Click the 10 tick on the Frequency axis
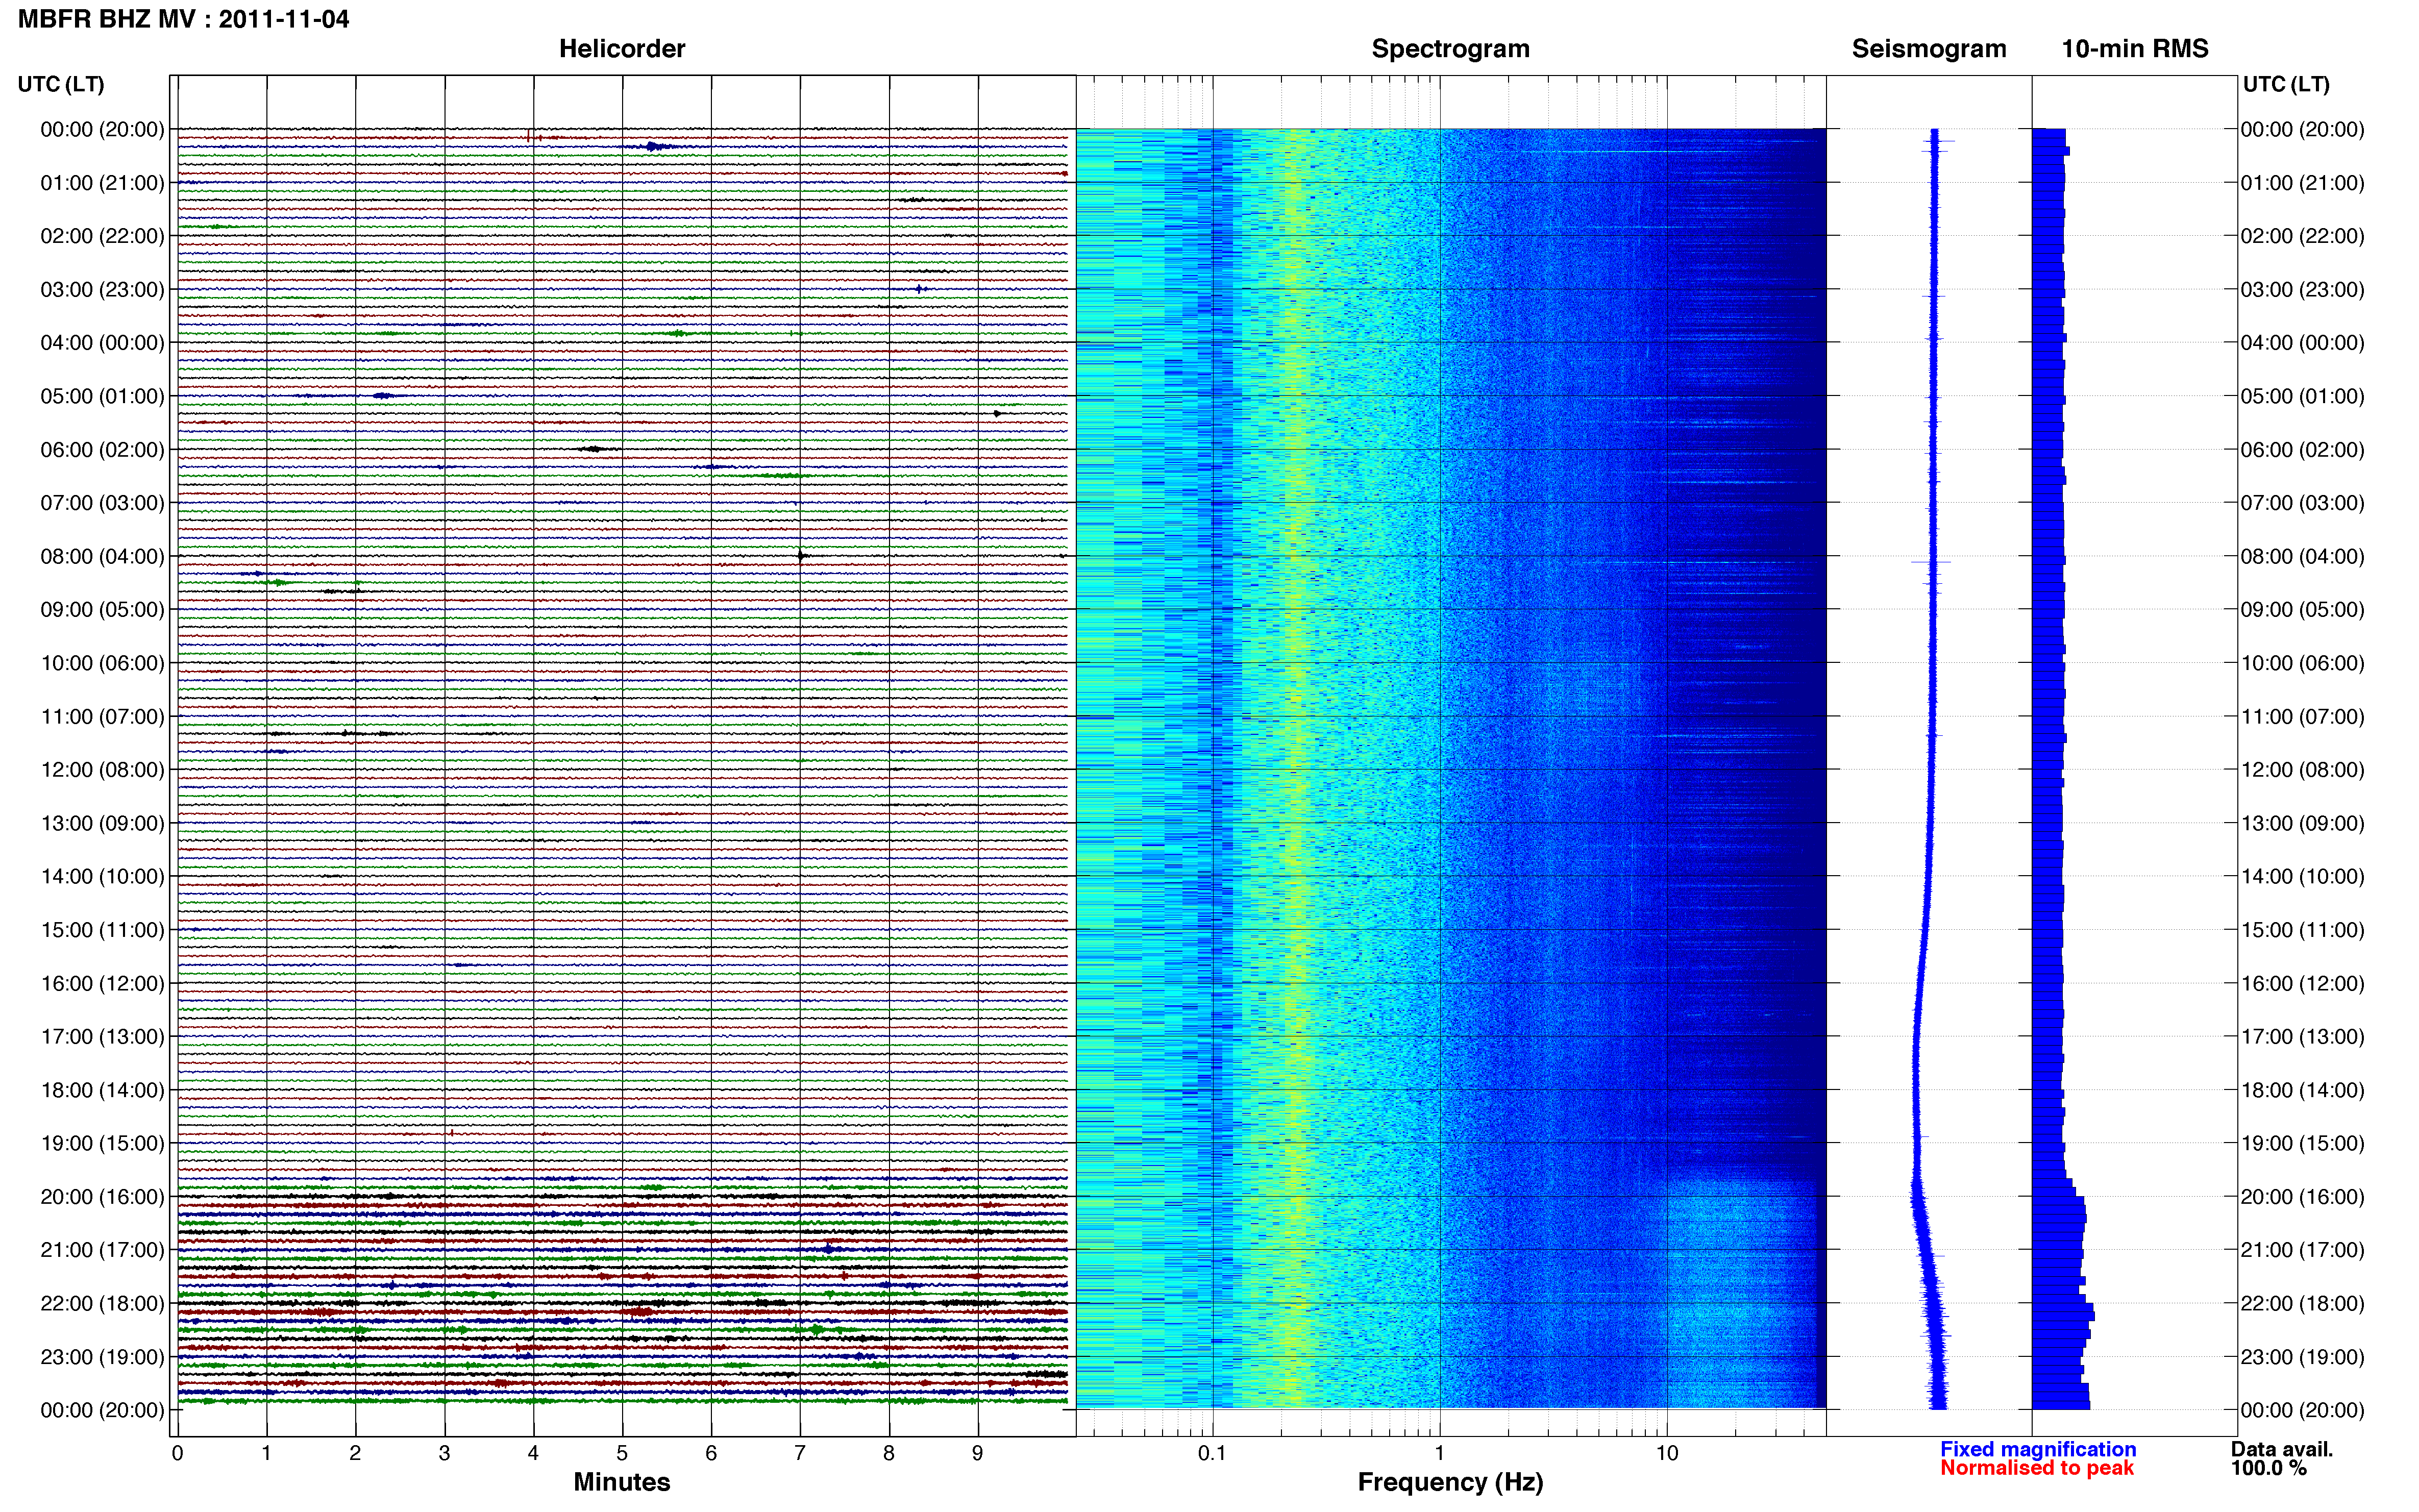2419x1512 pixels. pos(1667,1454)
